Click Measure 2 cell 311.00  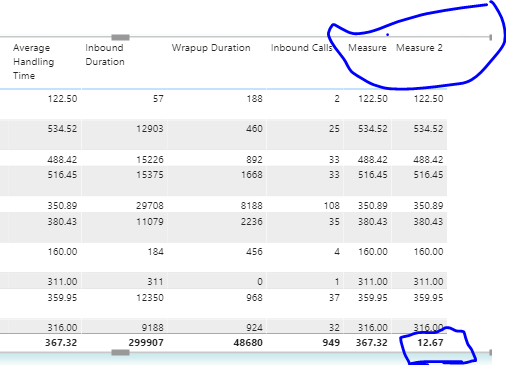(x=428, y=282)
